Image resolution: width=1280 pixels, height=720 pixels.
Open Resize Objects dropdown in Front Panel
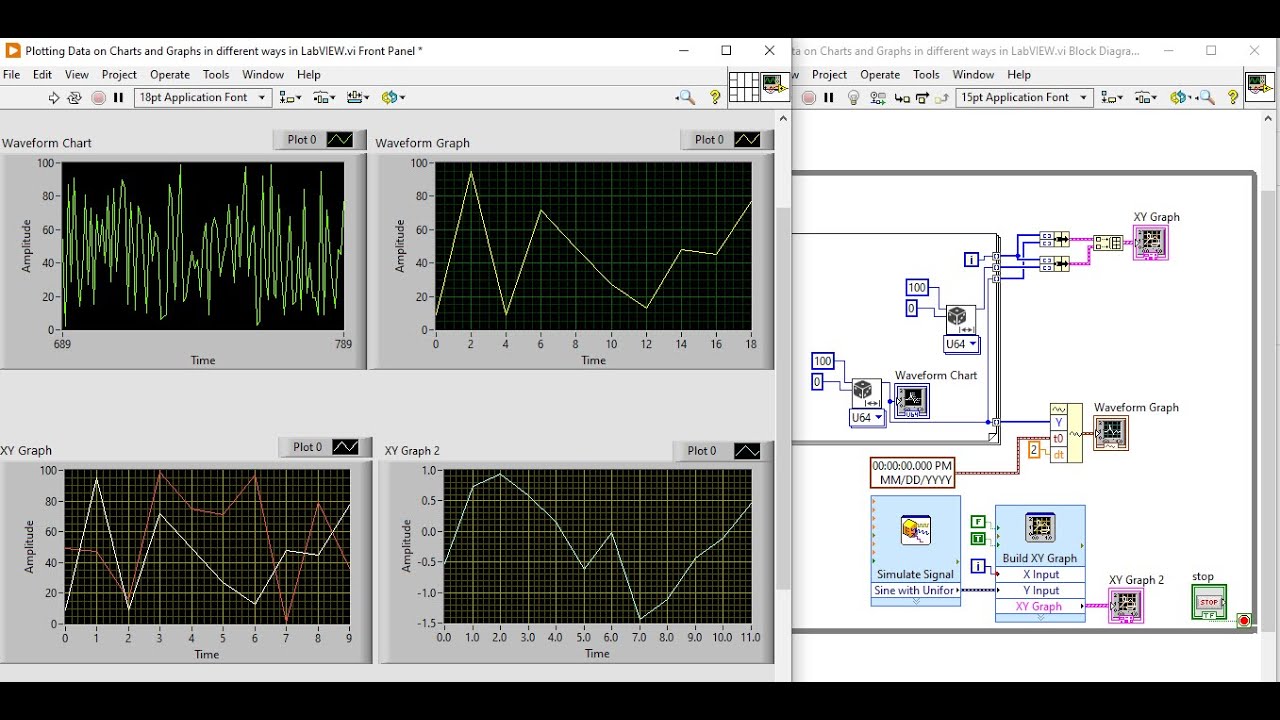358,97
